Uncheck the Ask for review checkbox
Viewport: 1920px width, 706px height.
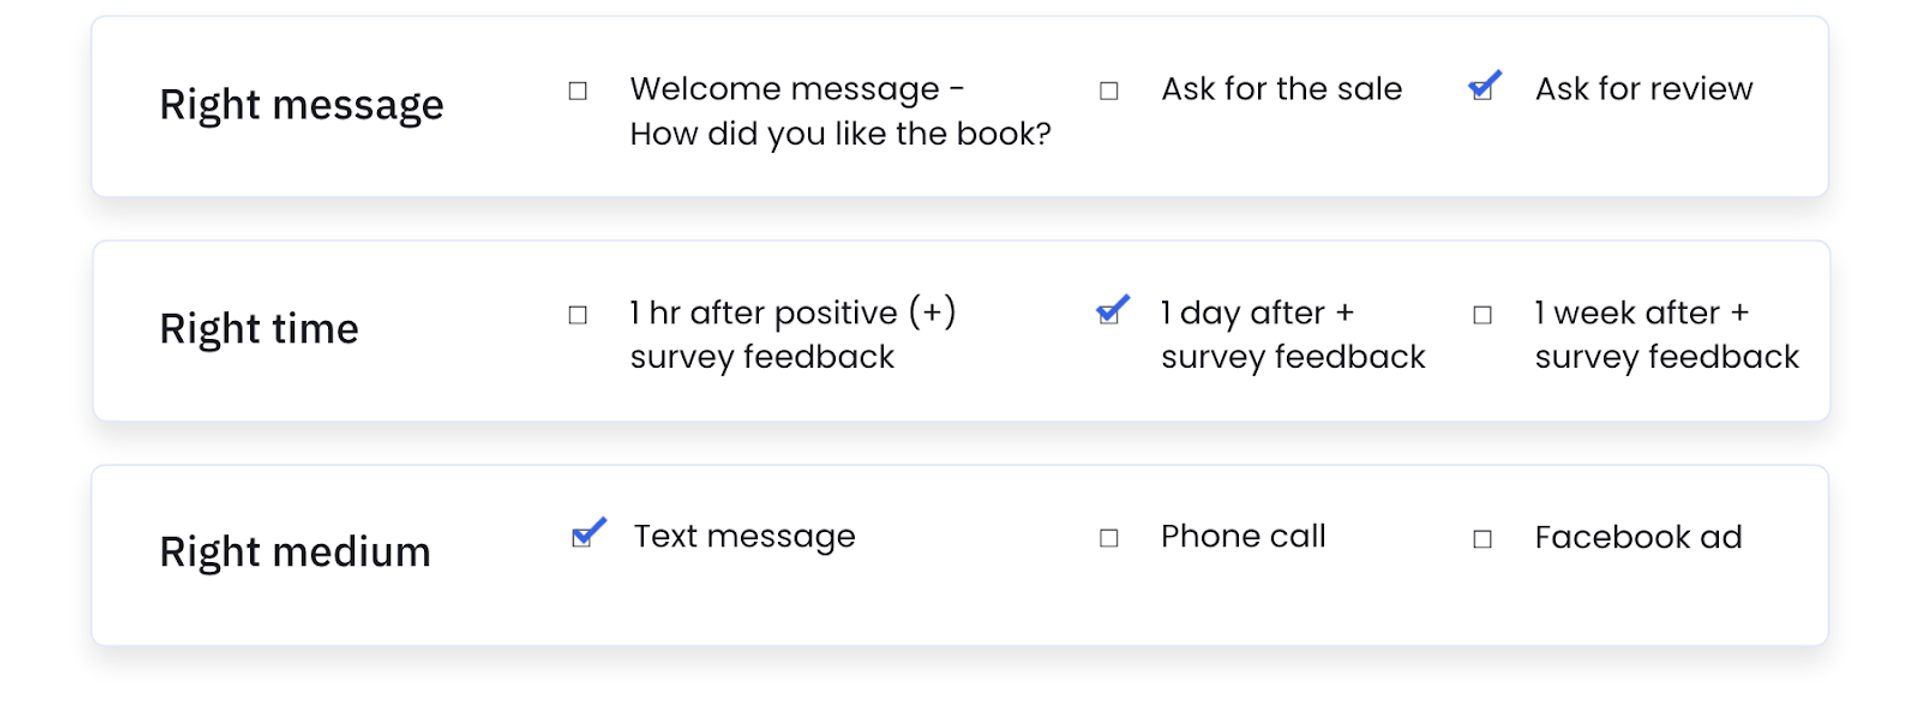[x=1482, y=90]
